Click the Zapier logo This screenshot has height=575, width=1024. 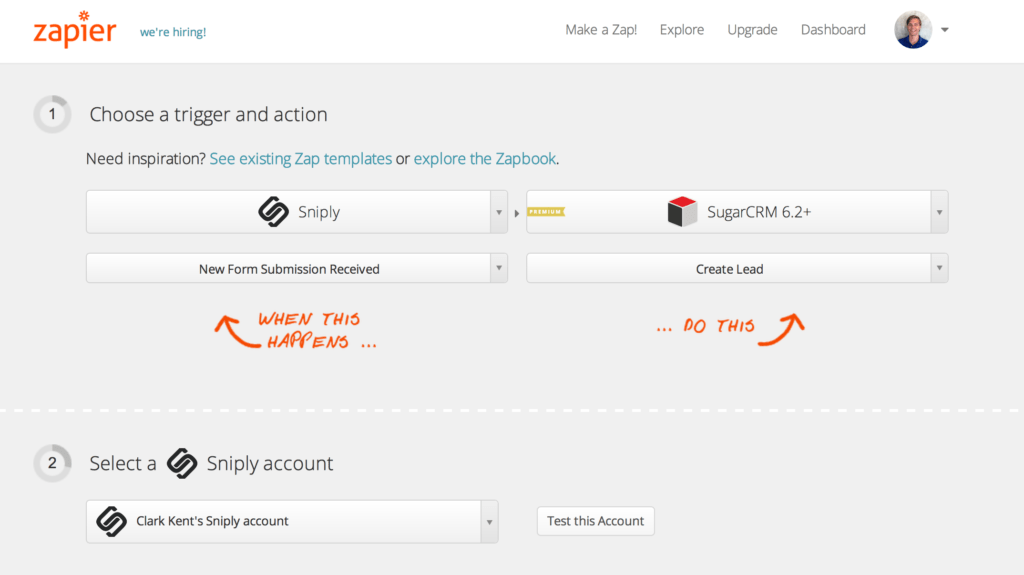(x=75, y=29)
